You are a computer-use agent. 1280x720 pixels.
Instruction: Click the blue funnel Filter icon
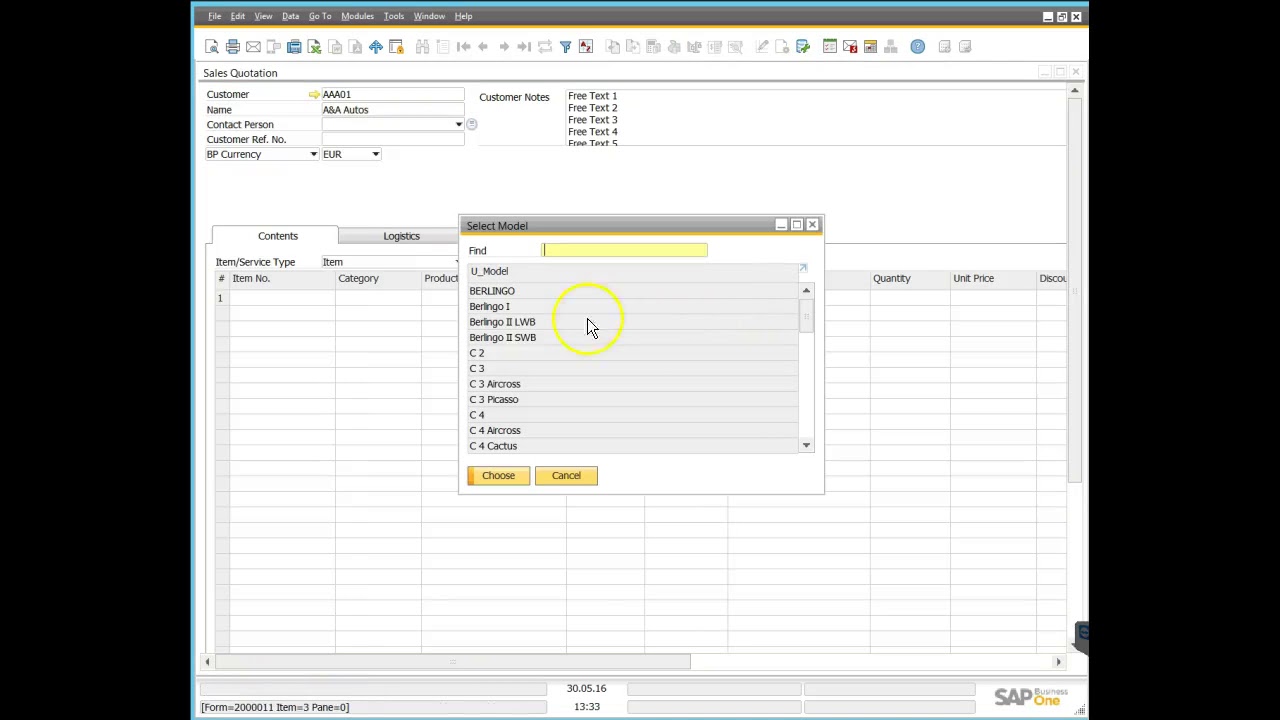[565, 47]
